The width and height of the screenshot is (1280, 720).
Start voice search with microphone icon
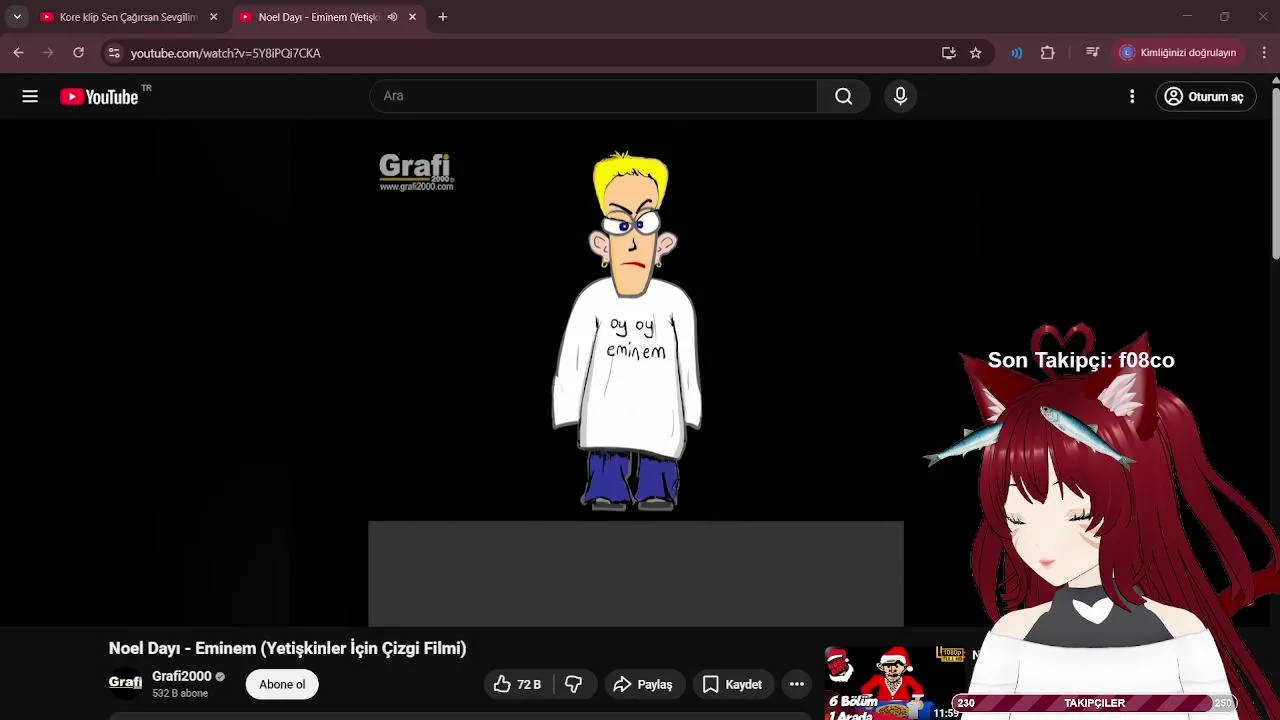pyautogui.click(x=900, y=96)
